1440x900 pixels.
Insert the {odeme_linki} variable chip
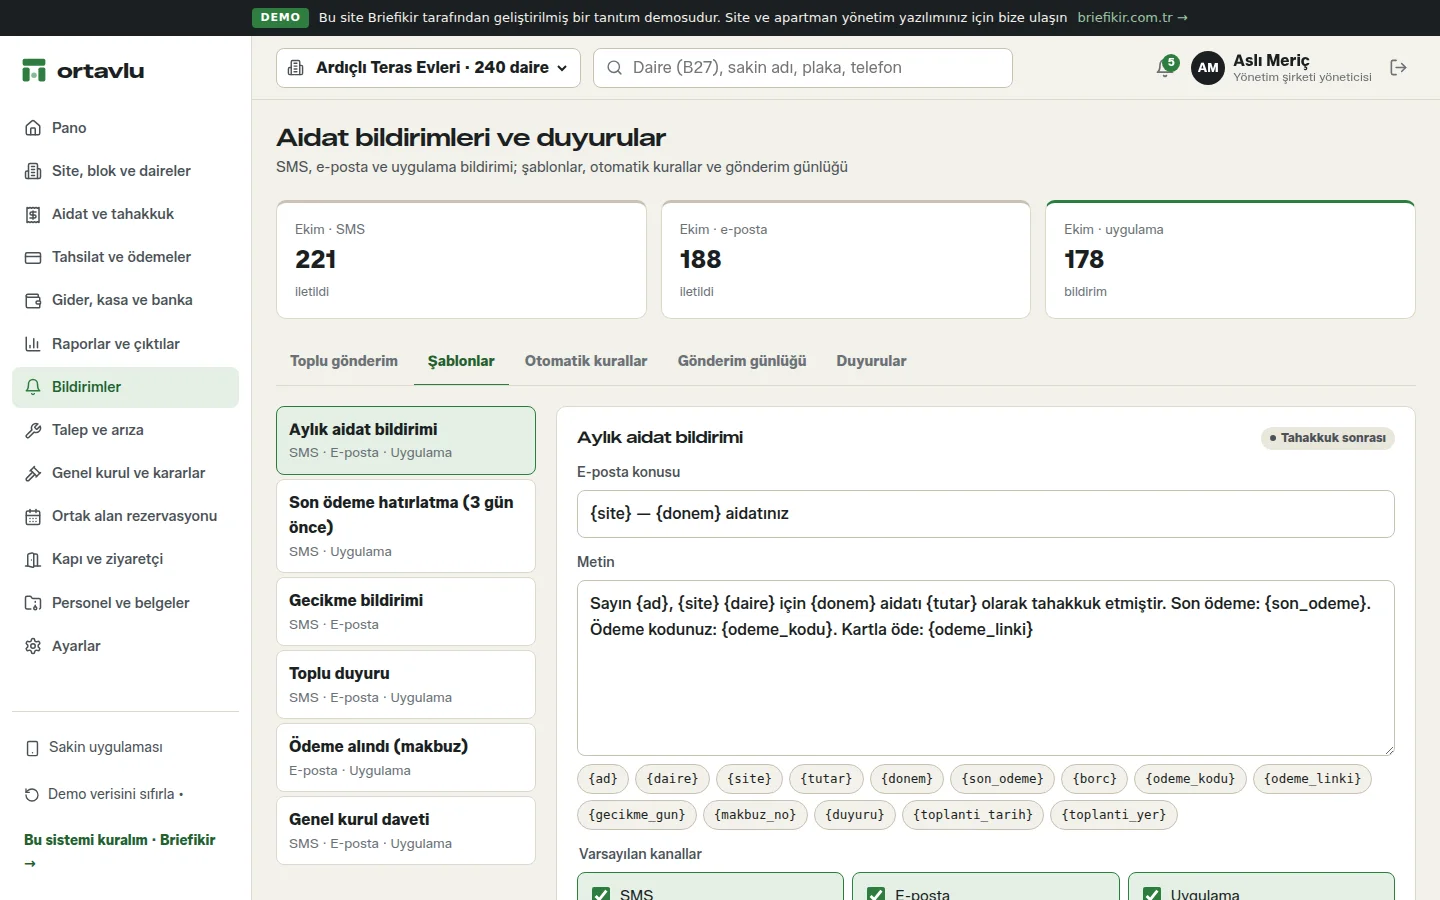click(1312, 779)
